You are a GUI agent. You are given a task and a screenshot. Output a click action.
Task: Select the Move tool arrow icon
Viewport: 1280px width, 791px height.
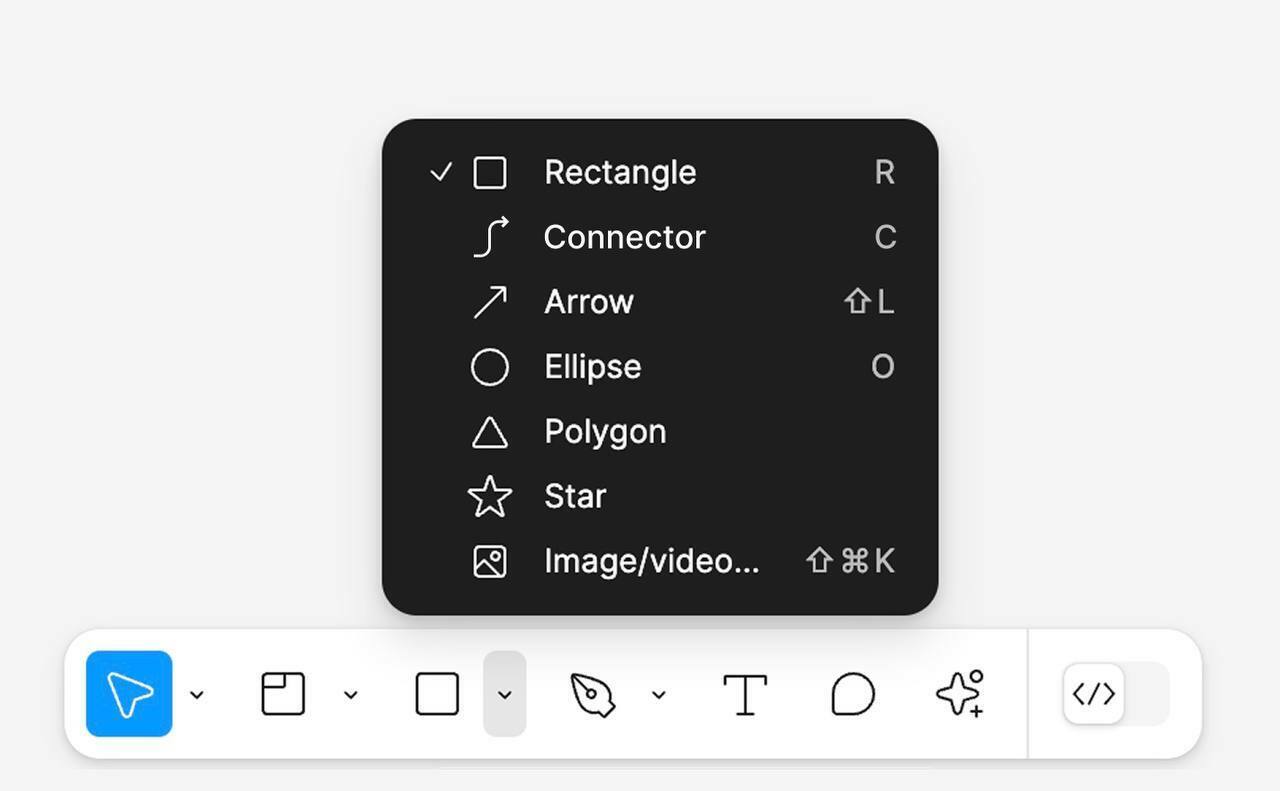[129, 694]
